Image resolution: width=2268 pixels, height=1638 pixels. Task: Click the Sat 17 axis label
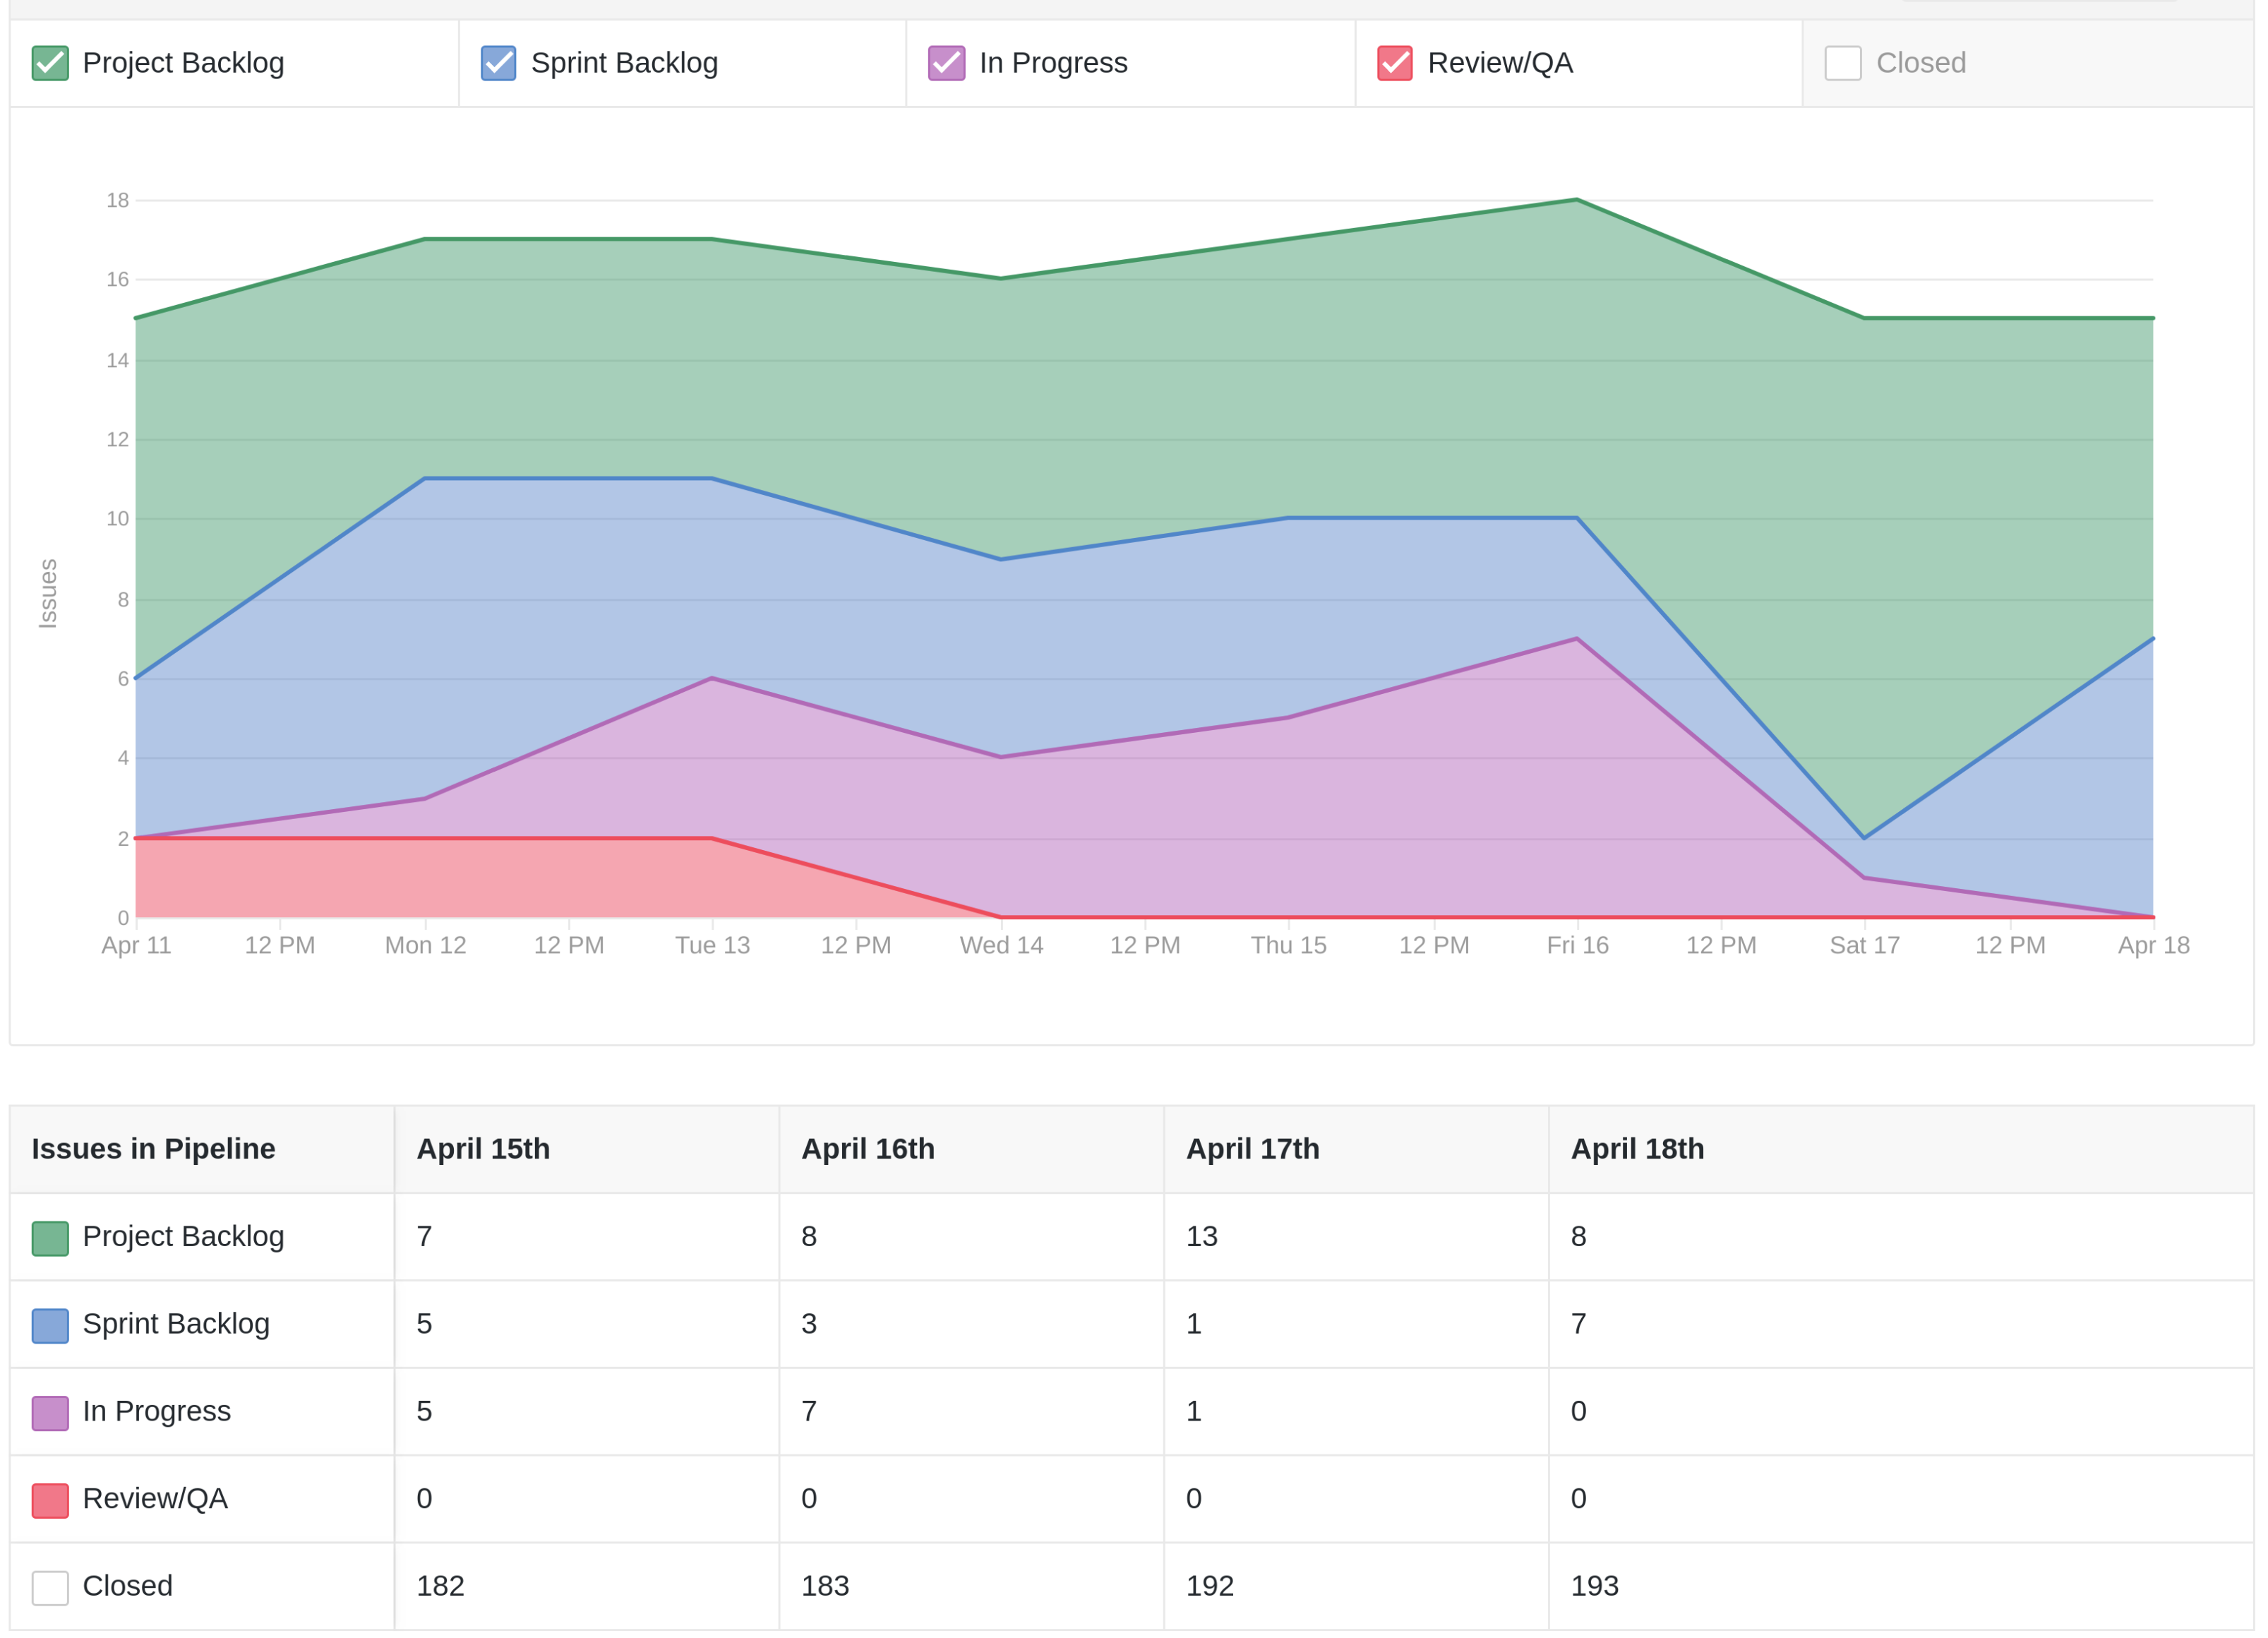tap(1864, 945)
